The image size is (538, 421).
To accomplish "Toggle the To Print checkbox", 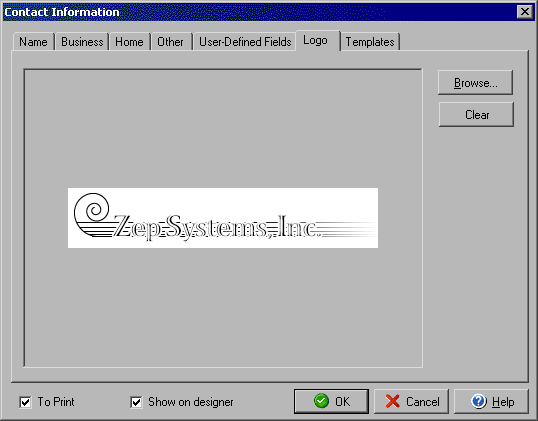I will [26, 402].
